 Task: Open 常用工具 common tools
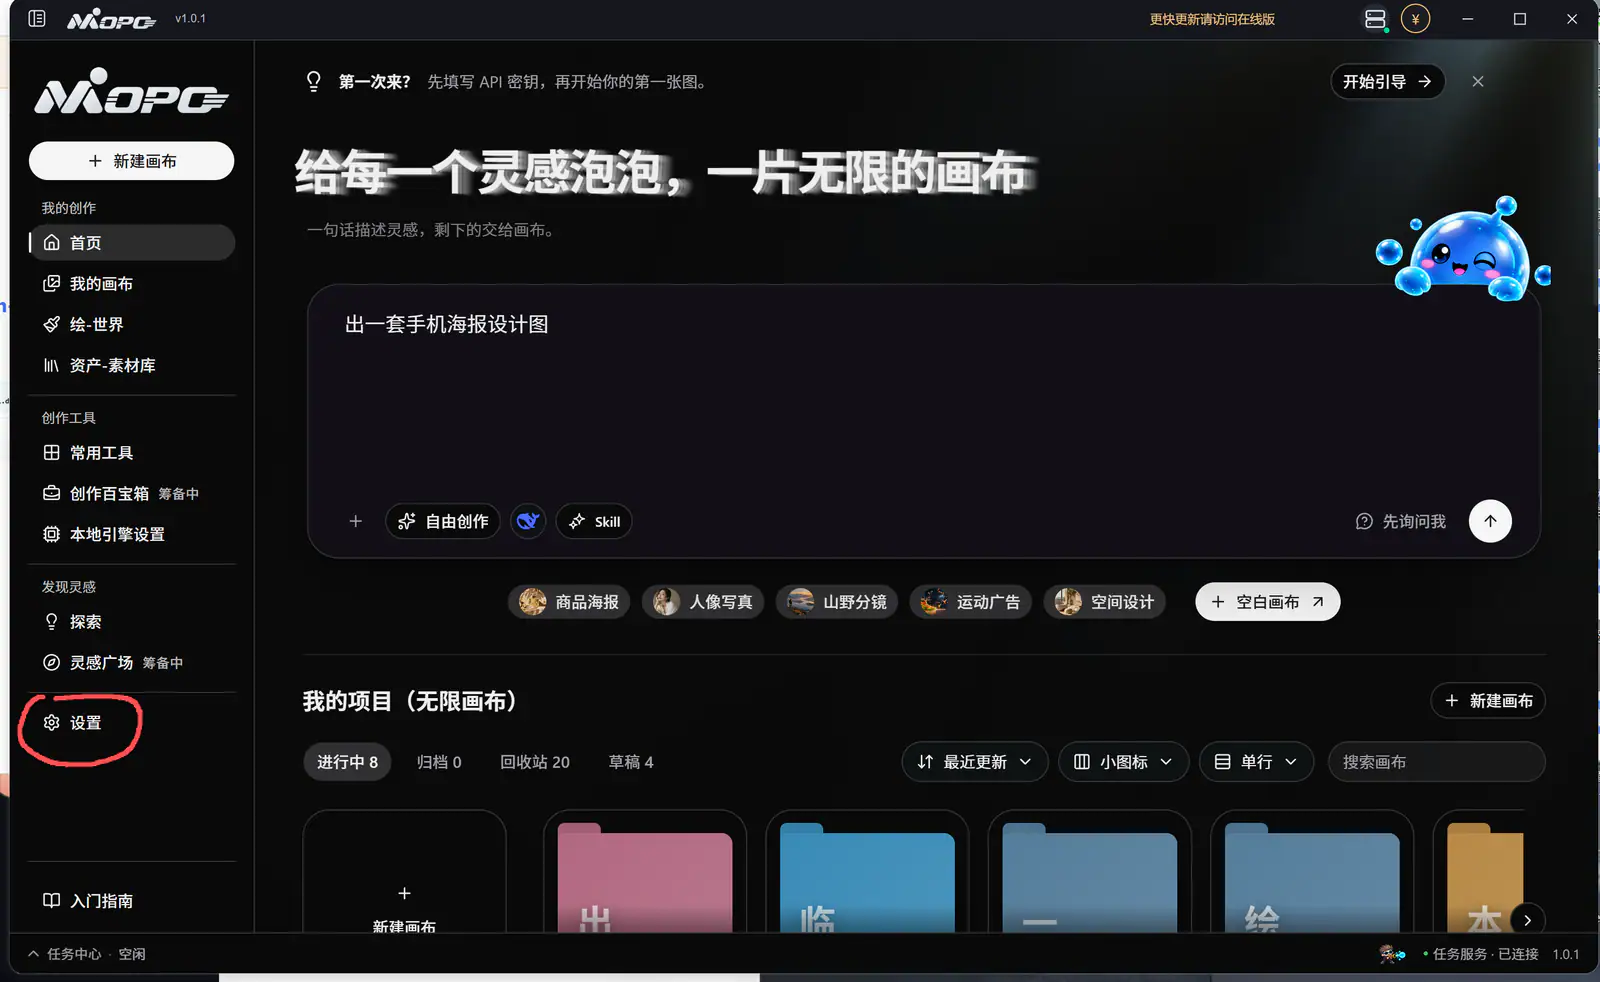coord(132,452)
